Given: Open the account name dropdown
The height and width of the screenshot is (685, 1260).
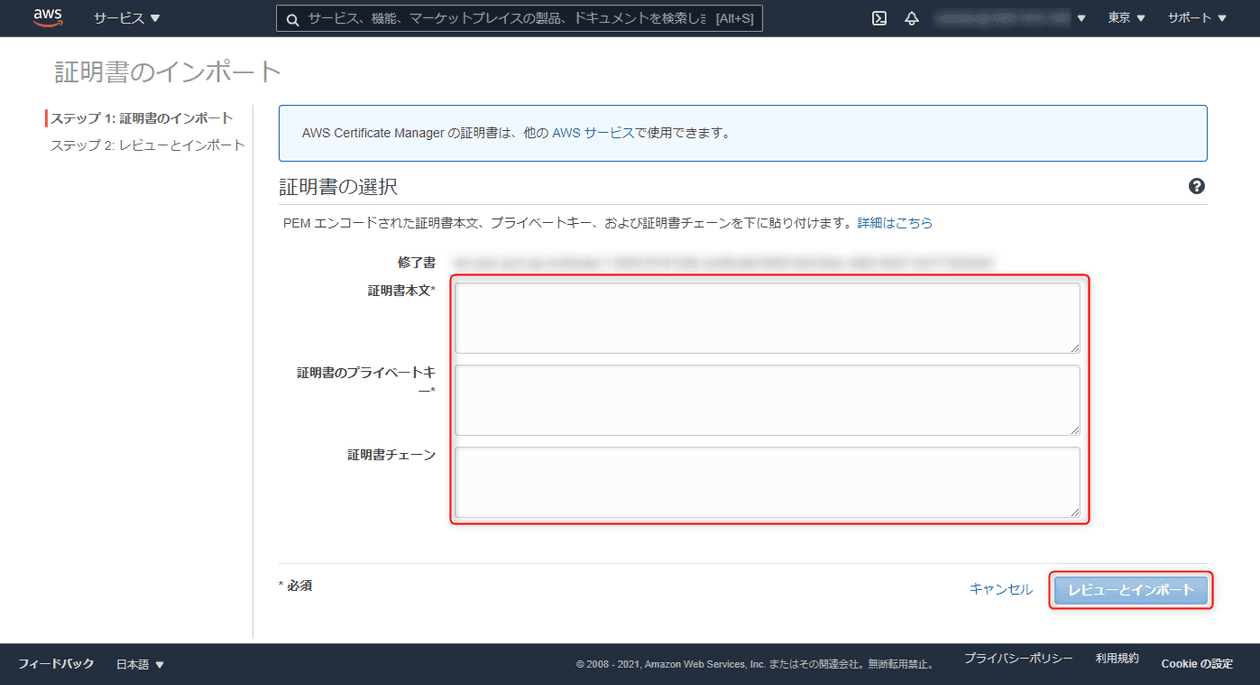Looking at the screenshot, I should pyautogui.click(x=1010, y=17).
